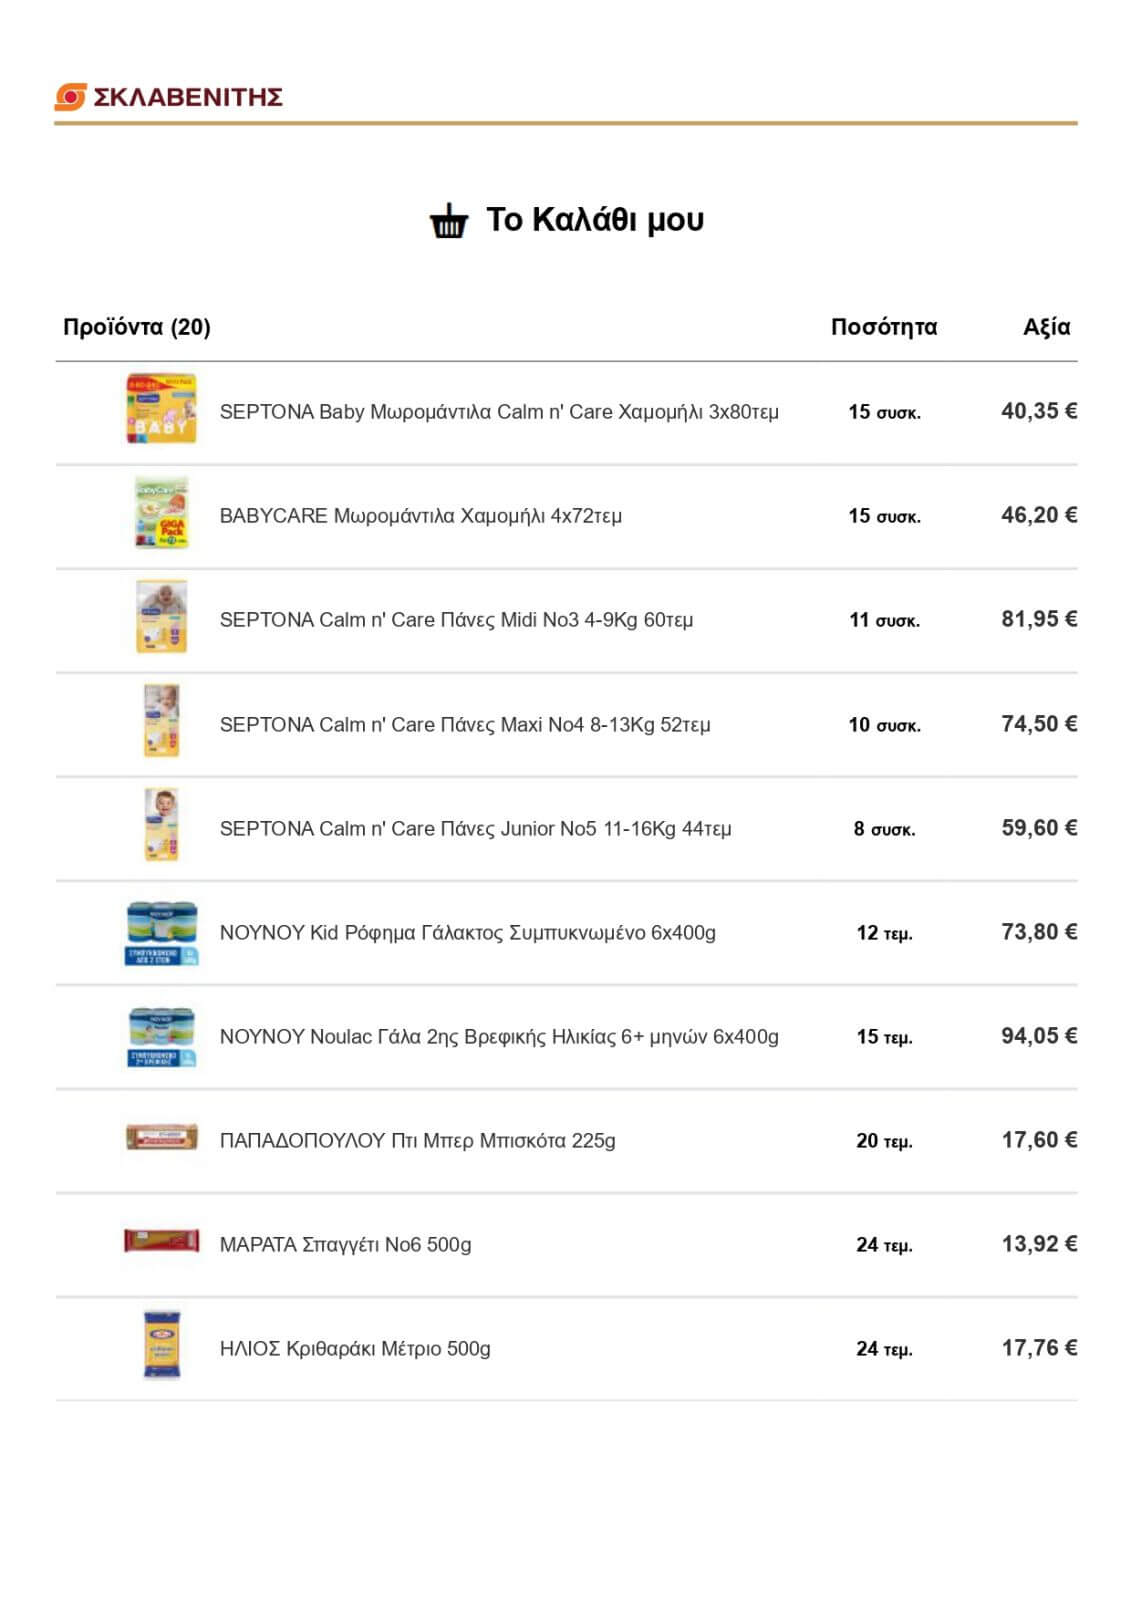1131x1600 pixels.
Task: Click the ΣΚΛΑΒΕΝΙΤΗΣ brand text
Action: coord(188,97)
